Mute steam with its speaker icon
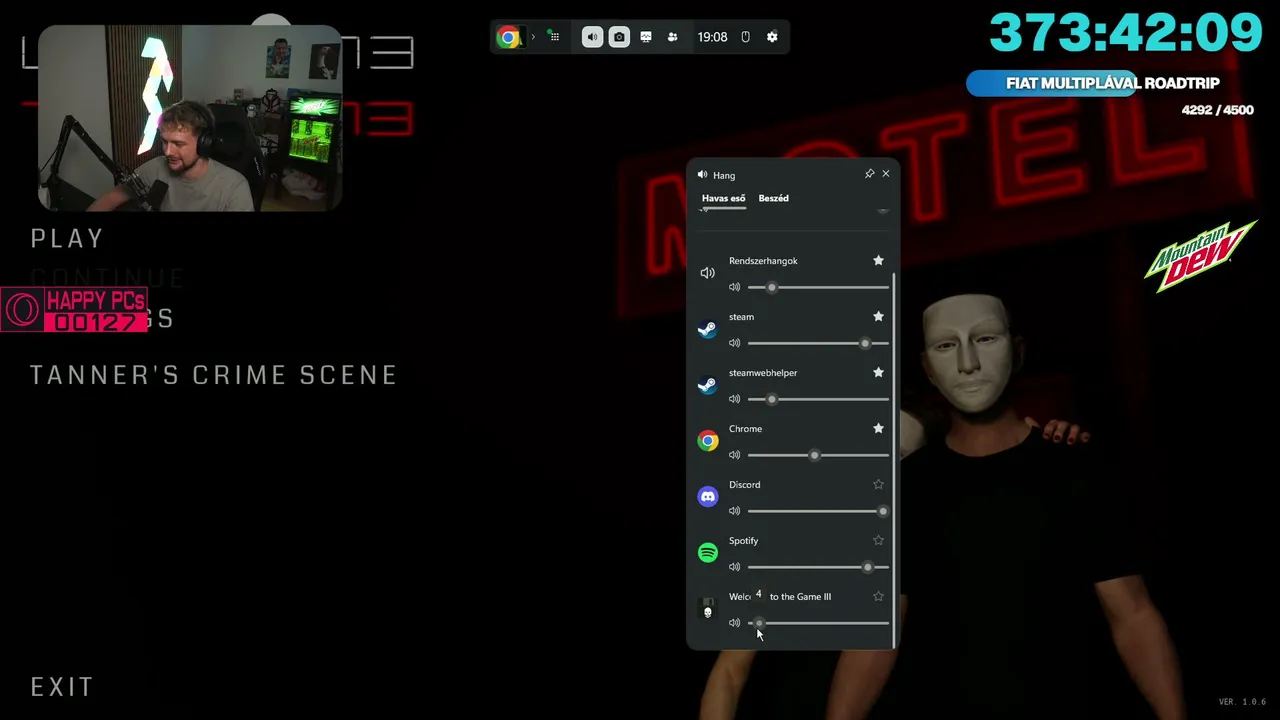The width and height of the screenshot is (1280, 720). (735, 343)
